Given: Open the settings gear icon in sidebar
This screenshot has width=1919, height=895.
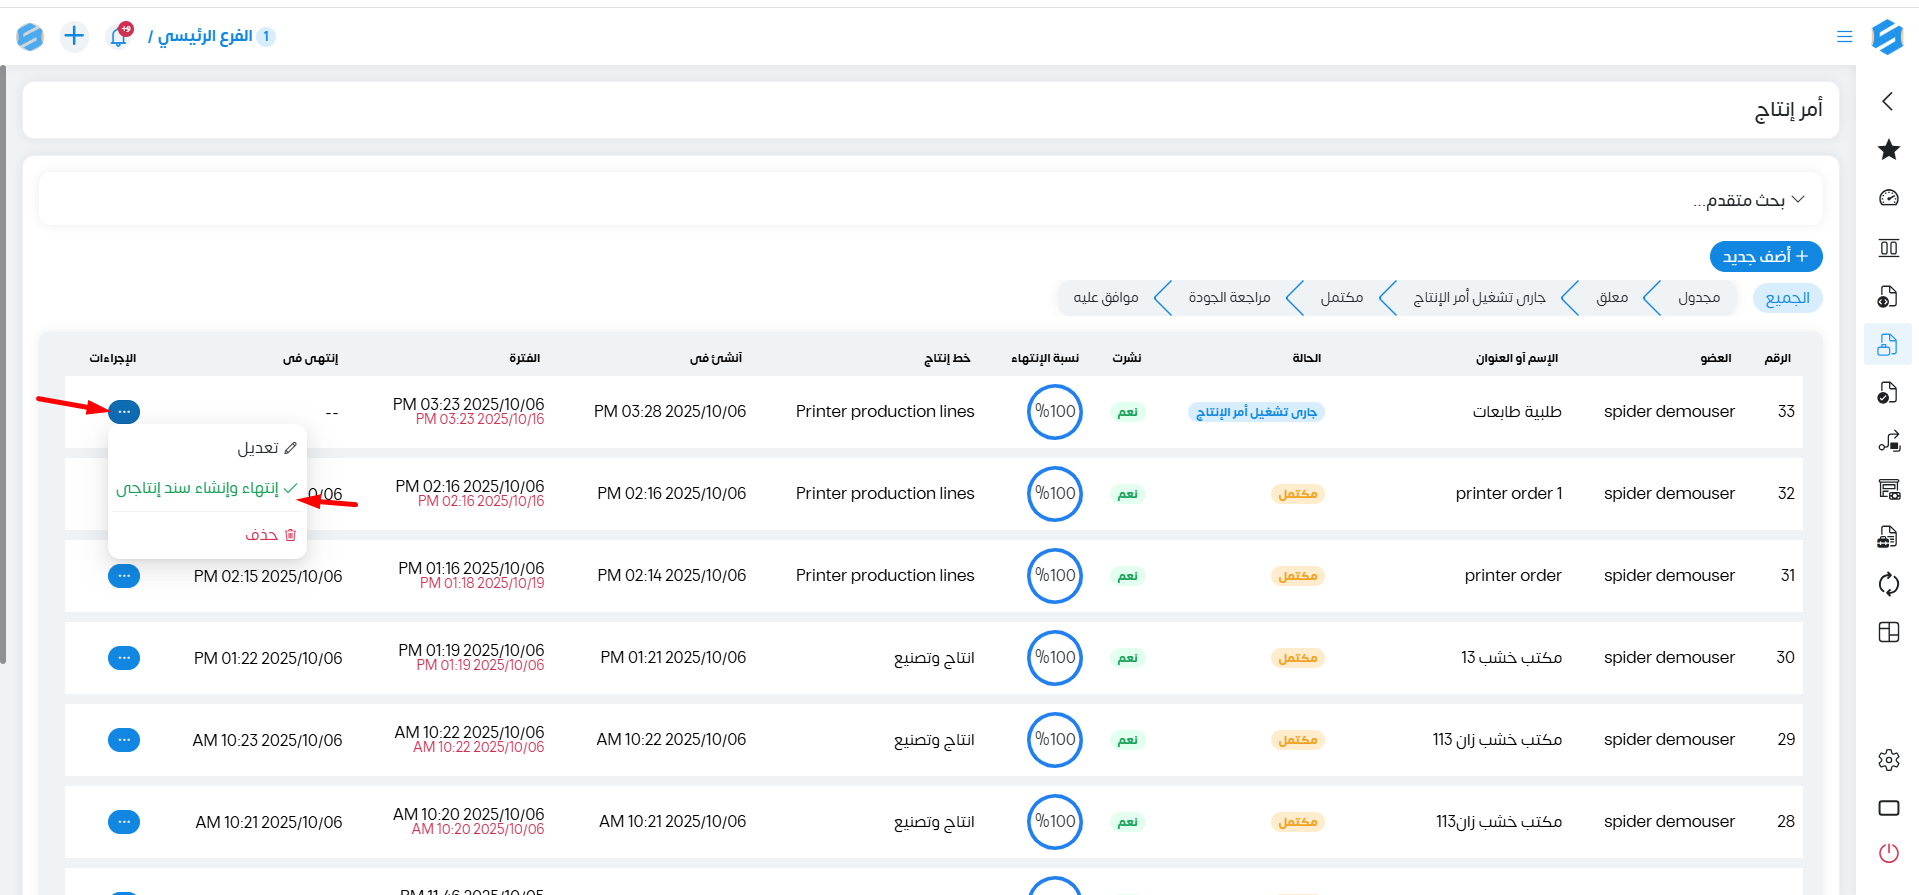Looking at the screenshot, I should pyautogui.click(x=1888, y=760).
